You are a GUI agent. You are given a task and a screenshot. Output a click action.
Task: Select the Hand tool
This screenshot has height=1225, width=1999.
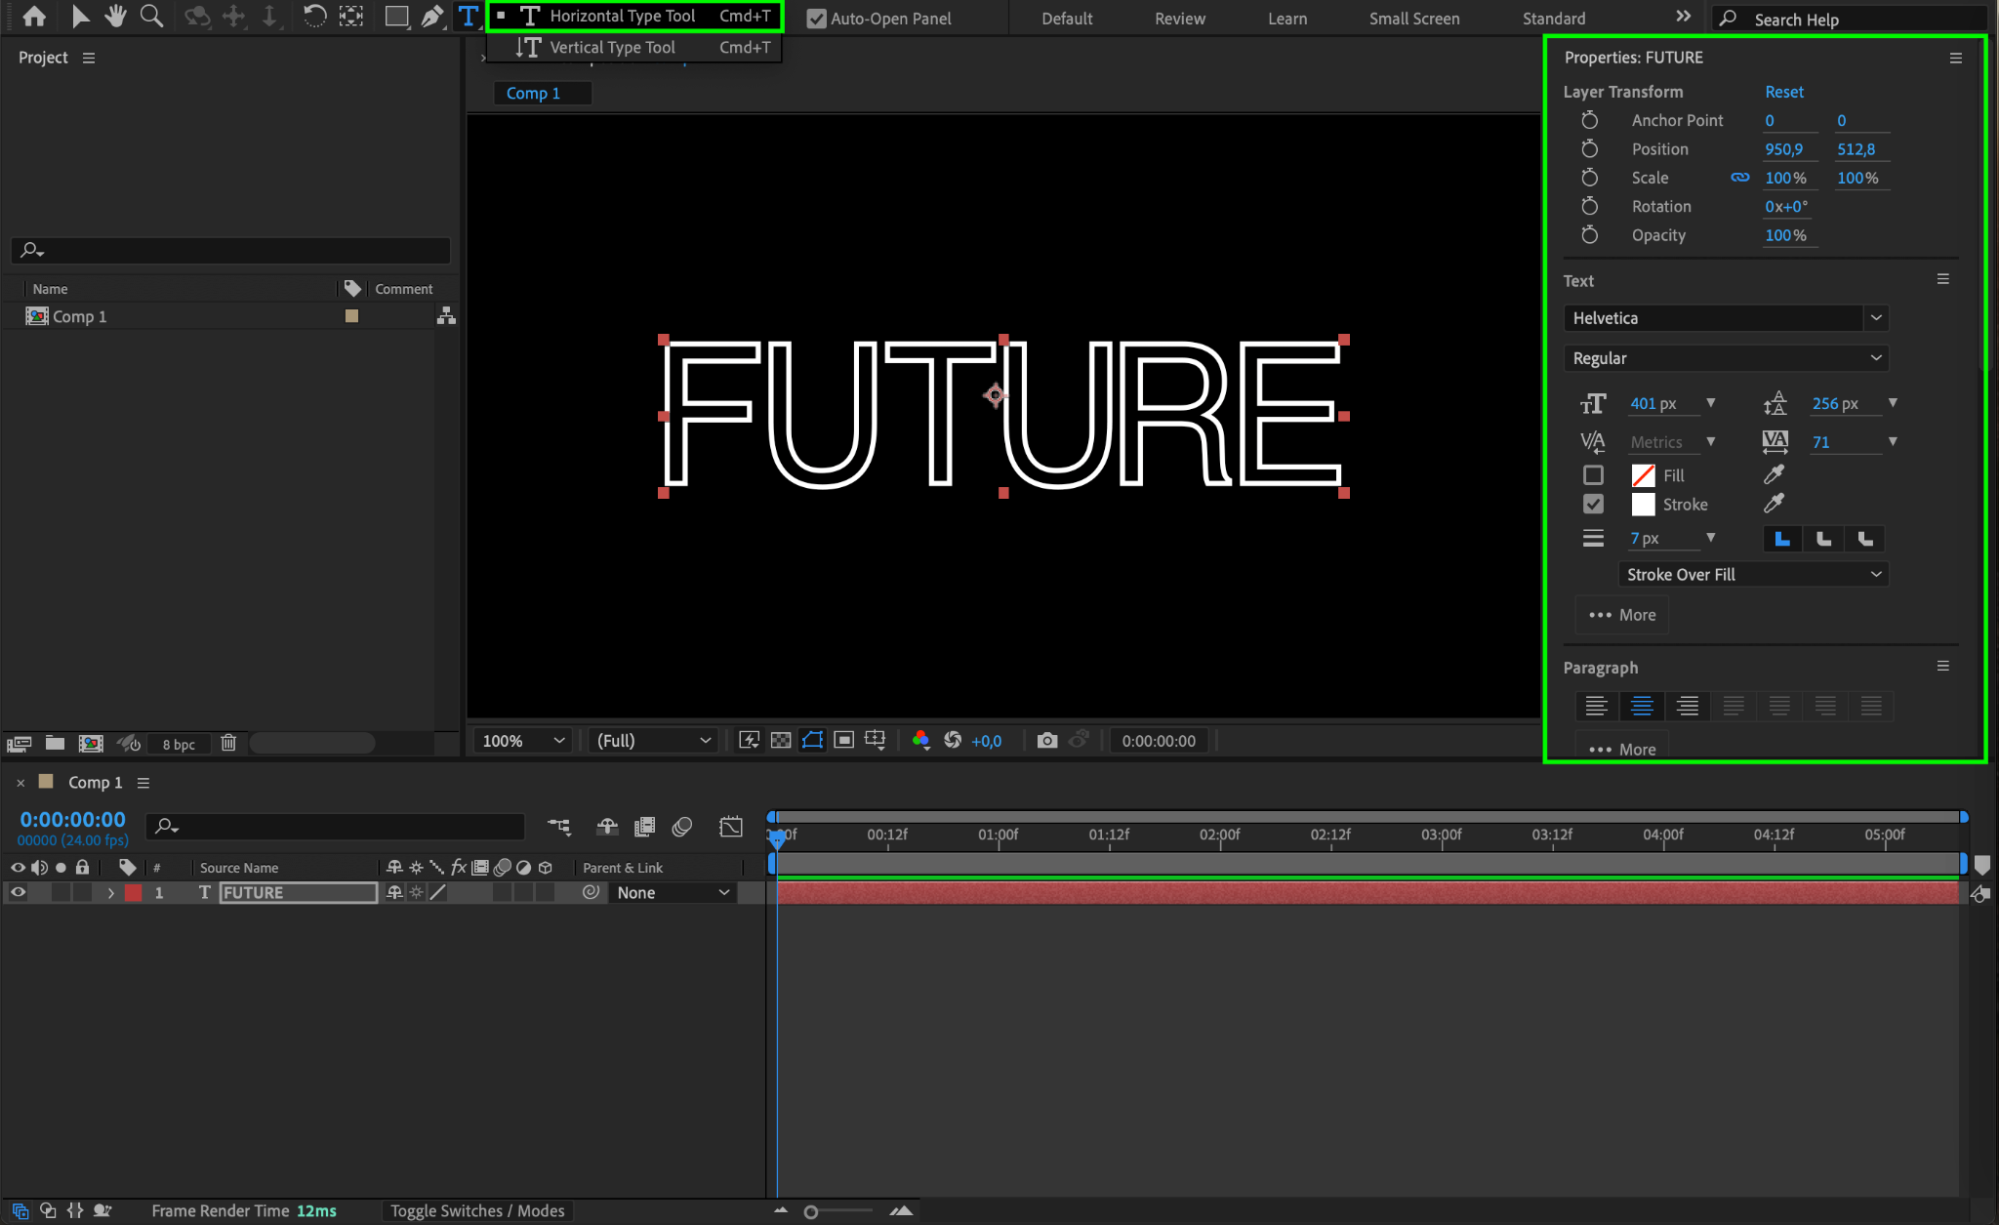tap(115, 16)
